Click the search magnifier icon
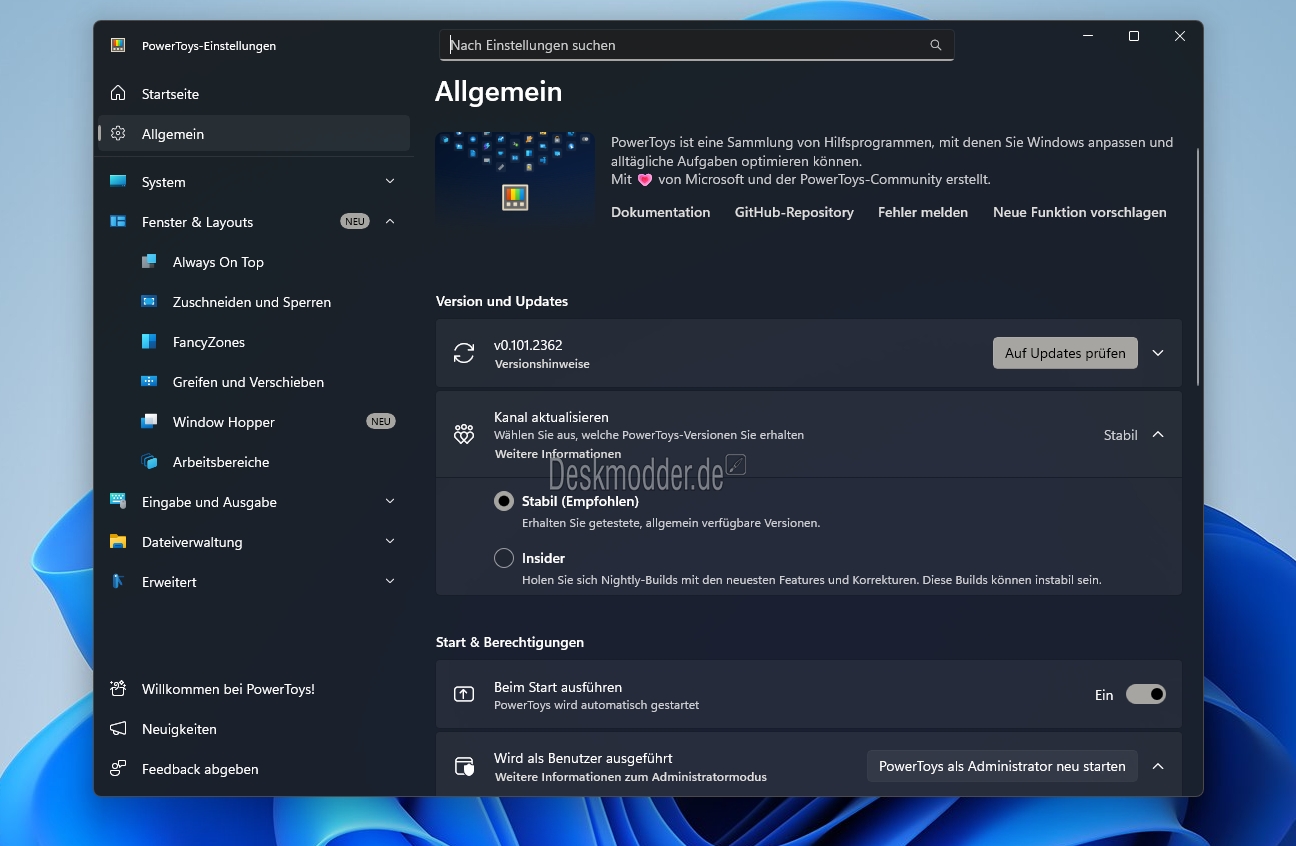 pos(936,45)
